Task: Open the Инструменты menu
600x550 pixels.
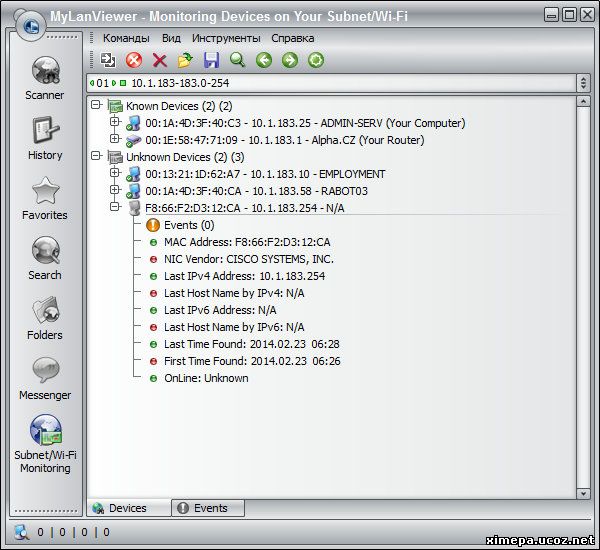Action: tap(226, 38)
